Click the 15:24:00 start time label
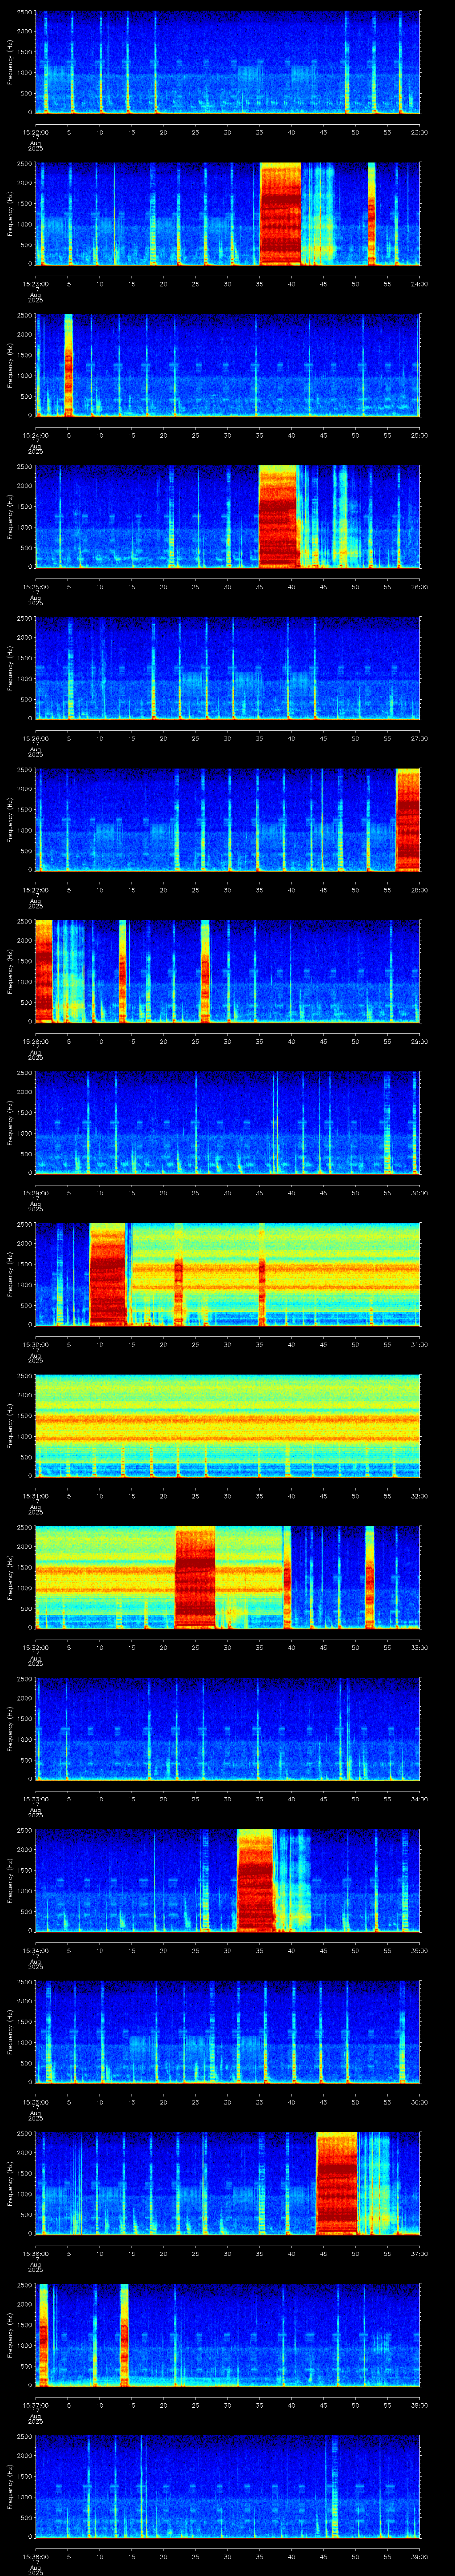The image size is (455, 2576). 35,435
